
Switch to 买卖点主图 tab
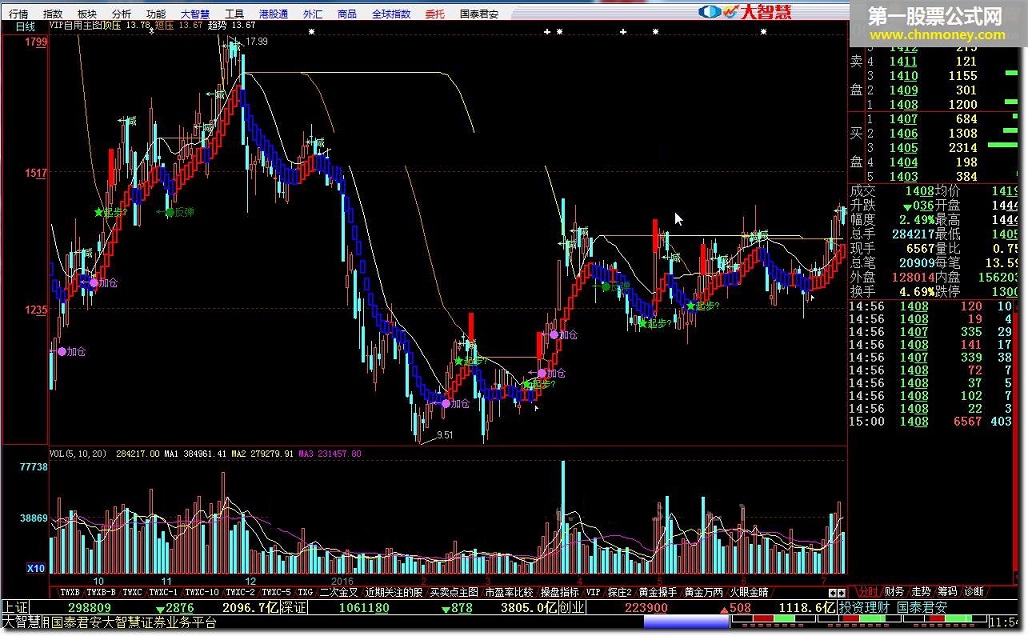(x=454, y=592)
